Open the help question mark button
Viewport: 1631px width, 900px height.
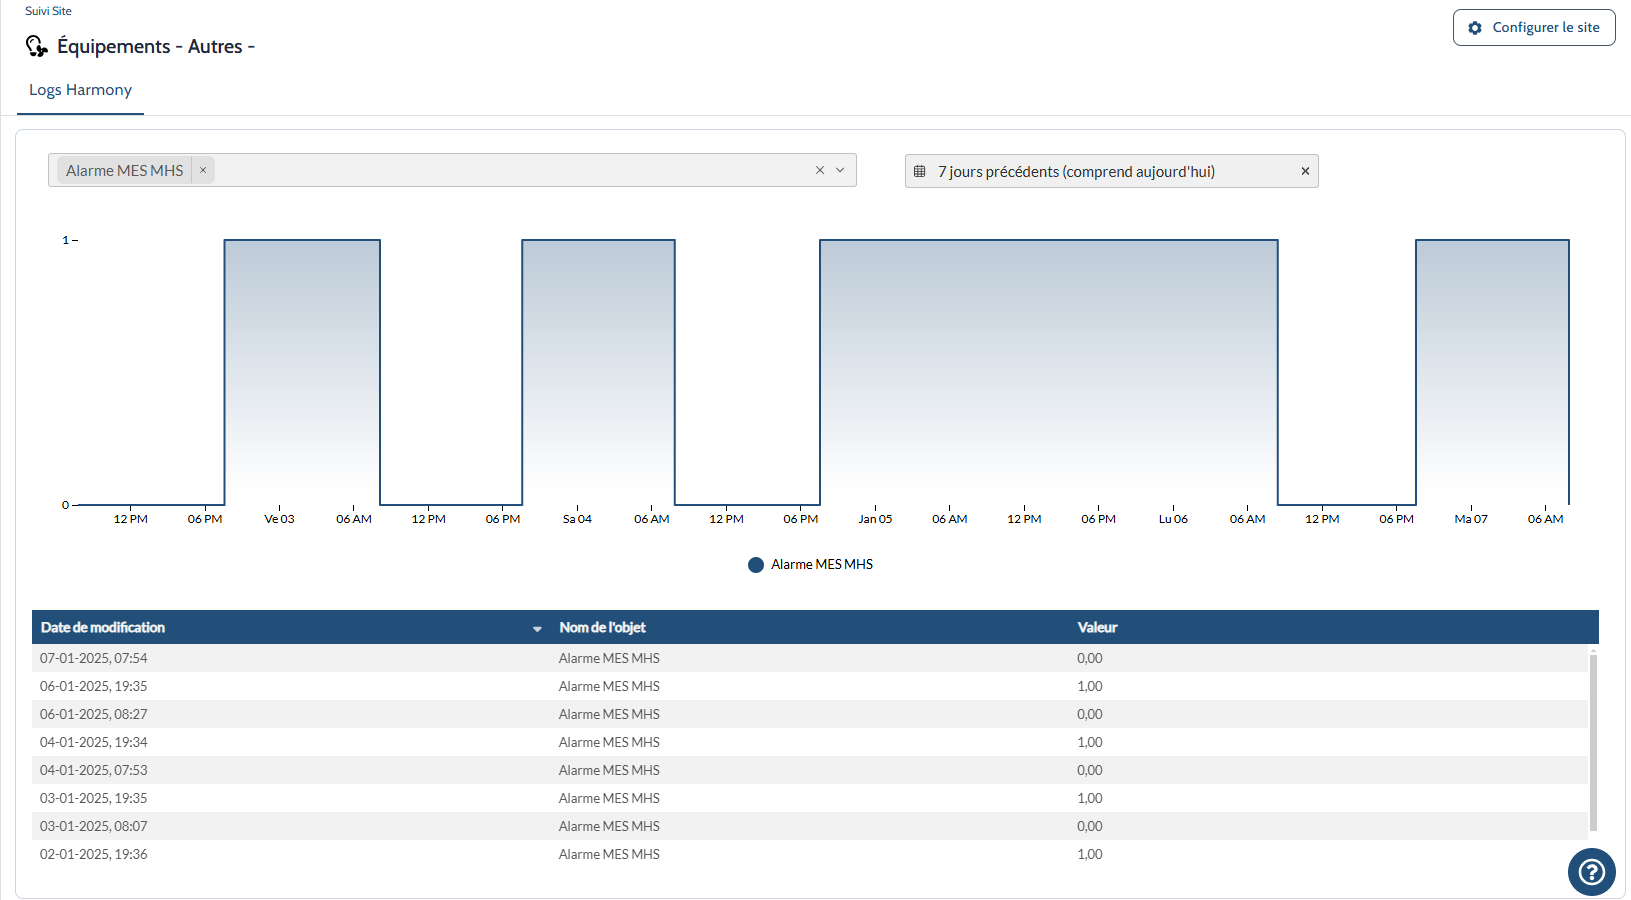[1591, 872]
